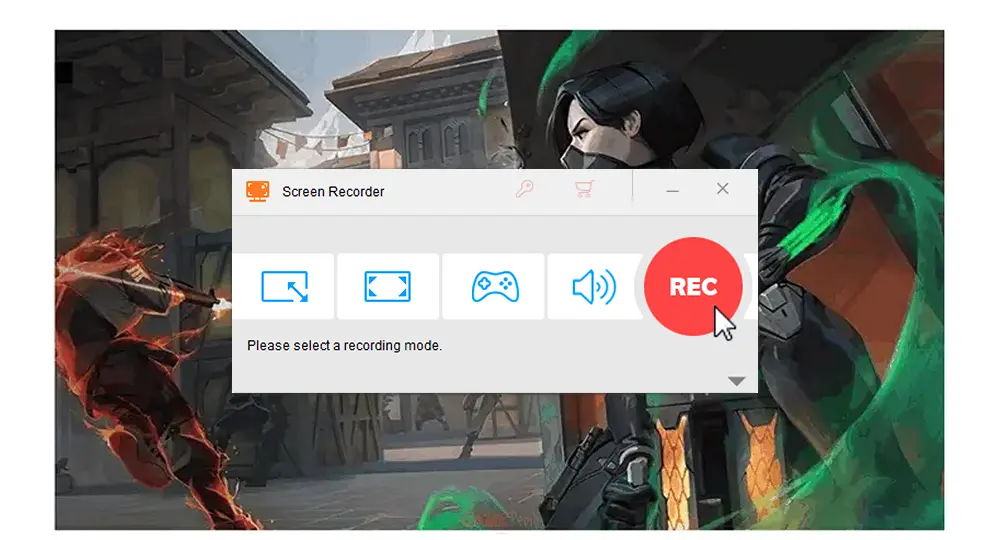The image size is (1000, 540).
Task: Select custom region recording mode
Action: tap(284, 286)
